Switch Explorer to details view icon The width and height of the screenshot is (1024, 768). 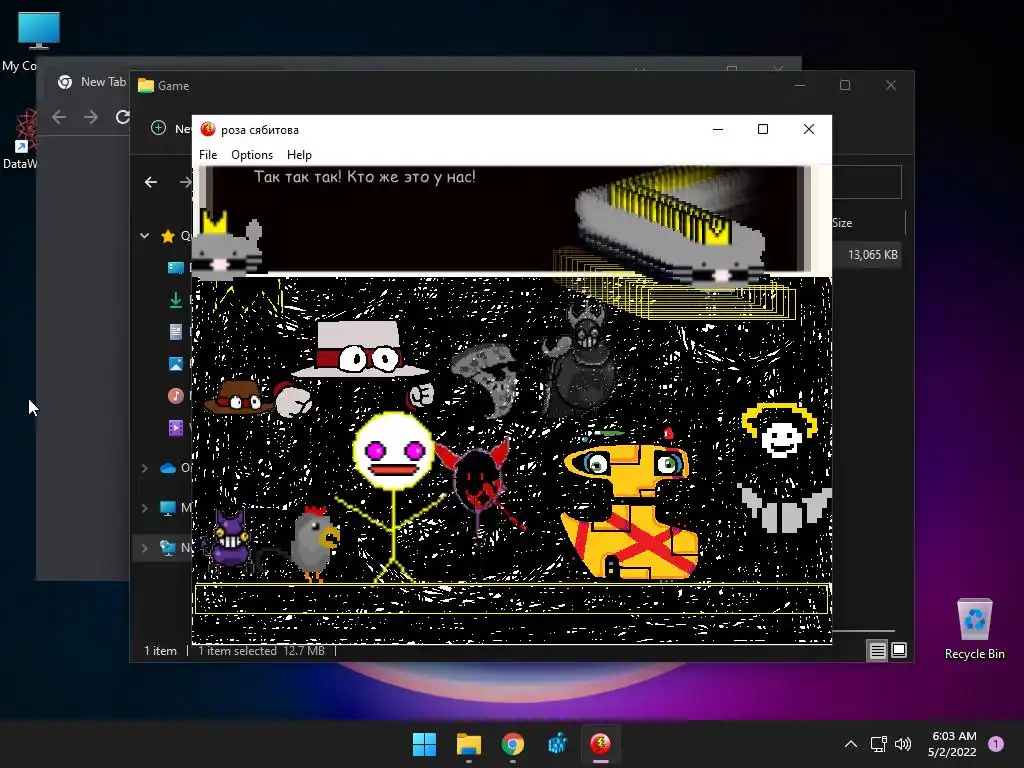point(877,650)
